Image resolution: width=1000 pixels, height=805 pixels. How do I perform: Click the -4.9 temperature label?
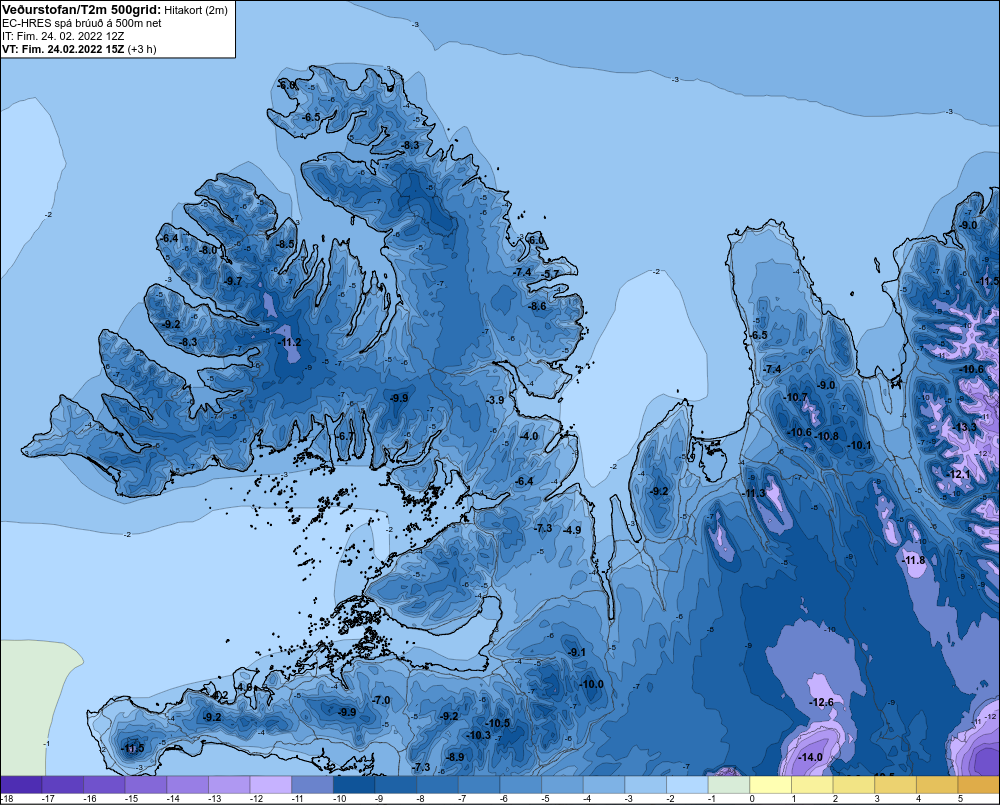[572, 530]
